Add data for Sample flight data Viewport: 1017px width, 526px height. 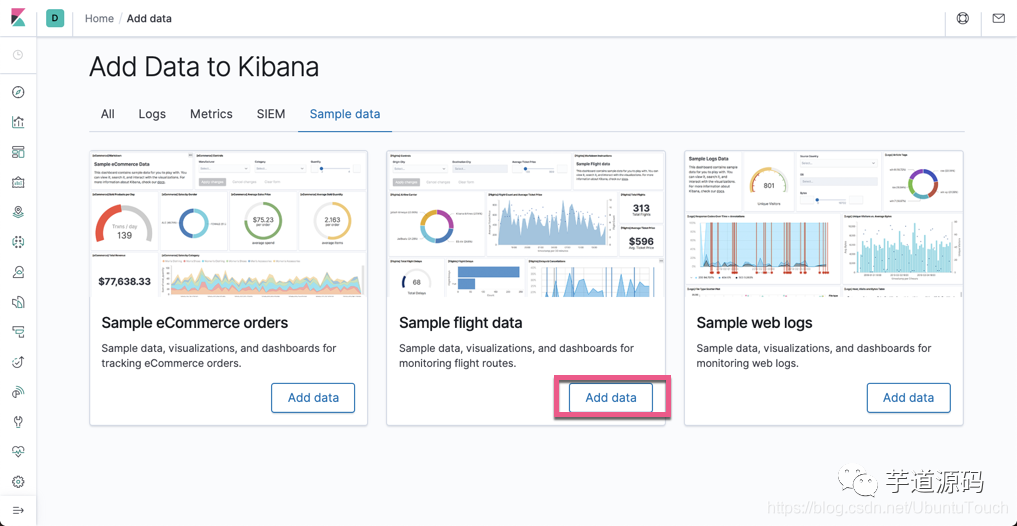(611, 398)
